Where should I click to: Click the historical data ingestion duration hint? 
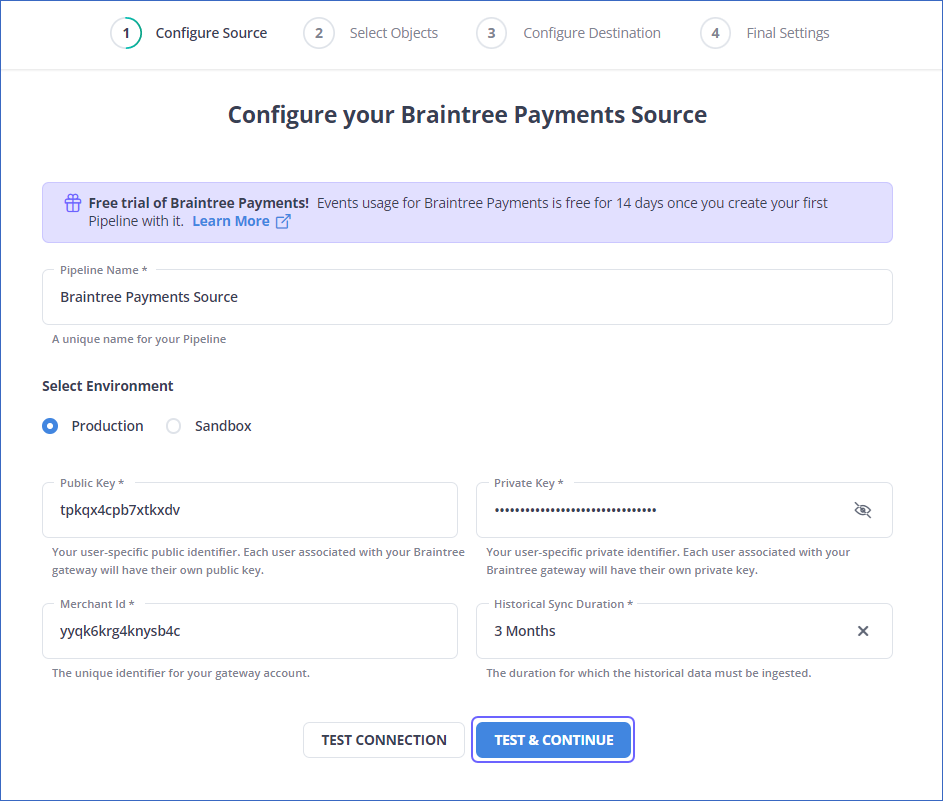point(648,673)
